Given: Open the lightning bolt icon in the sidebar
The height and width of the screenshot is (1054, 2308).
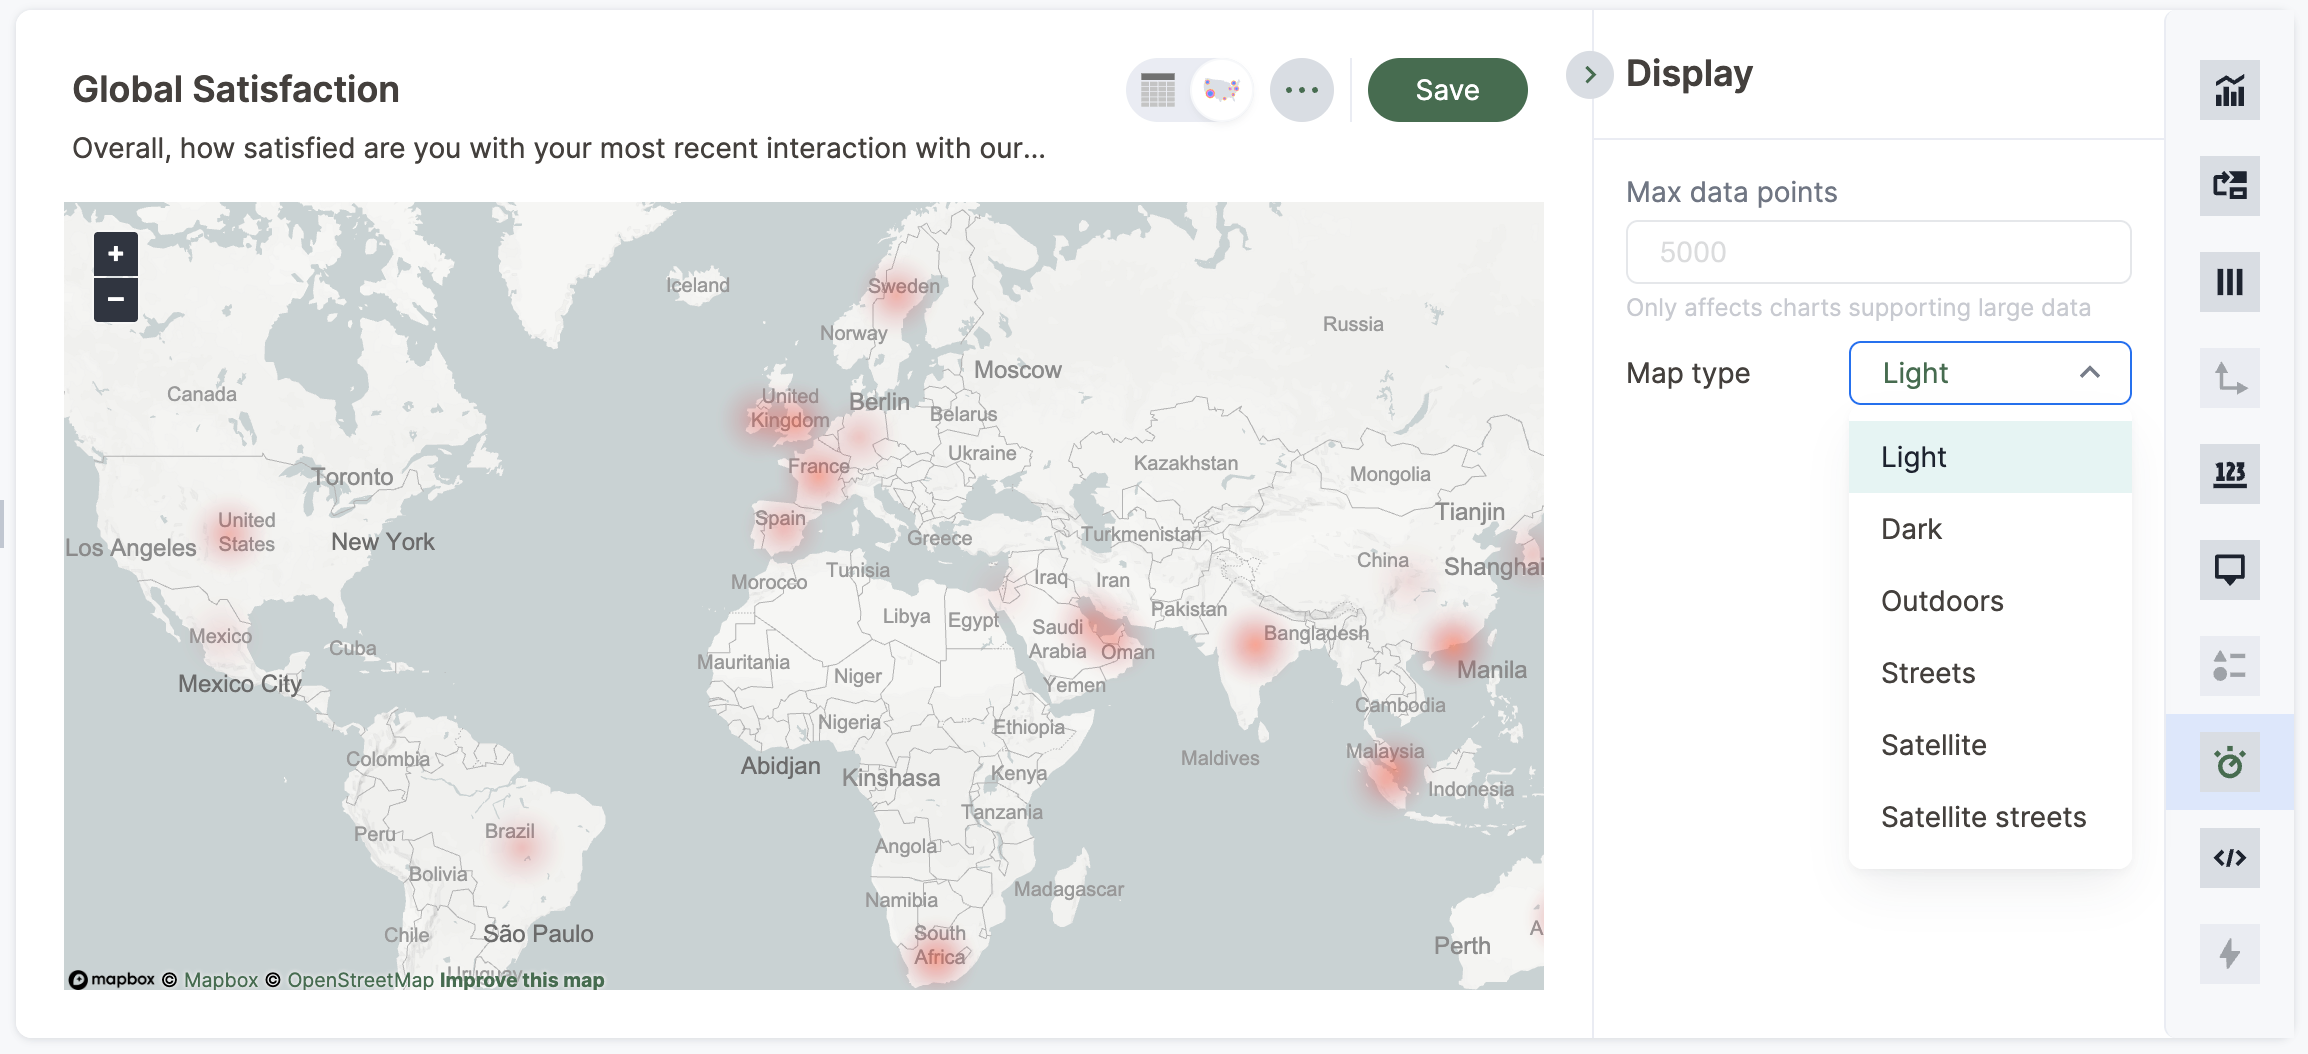Looking at the screenshot, I should (2229, 954).
